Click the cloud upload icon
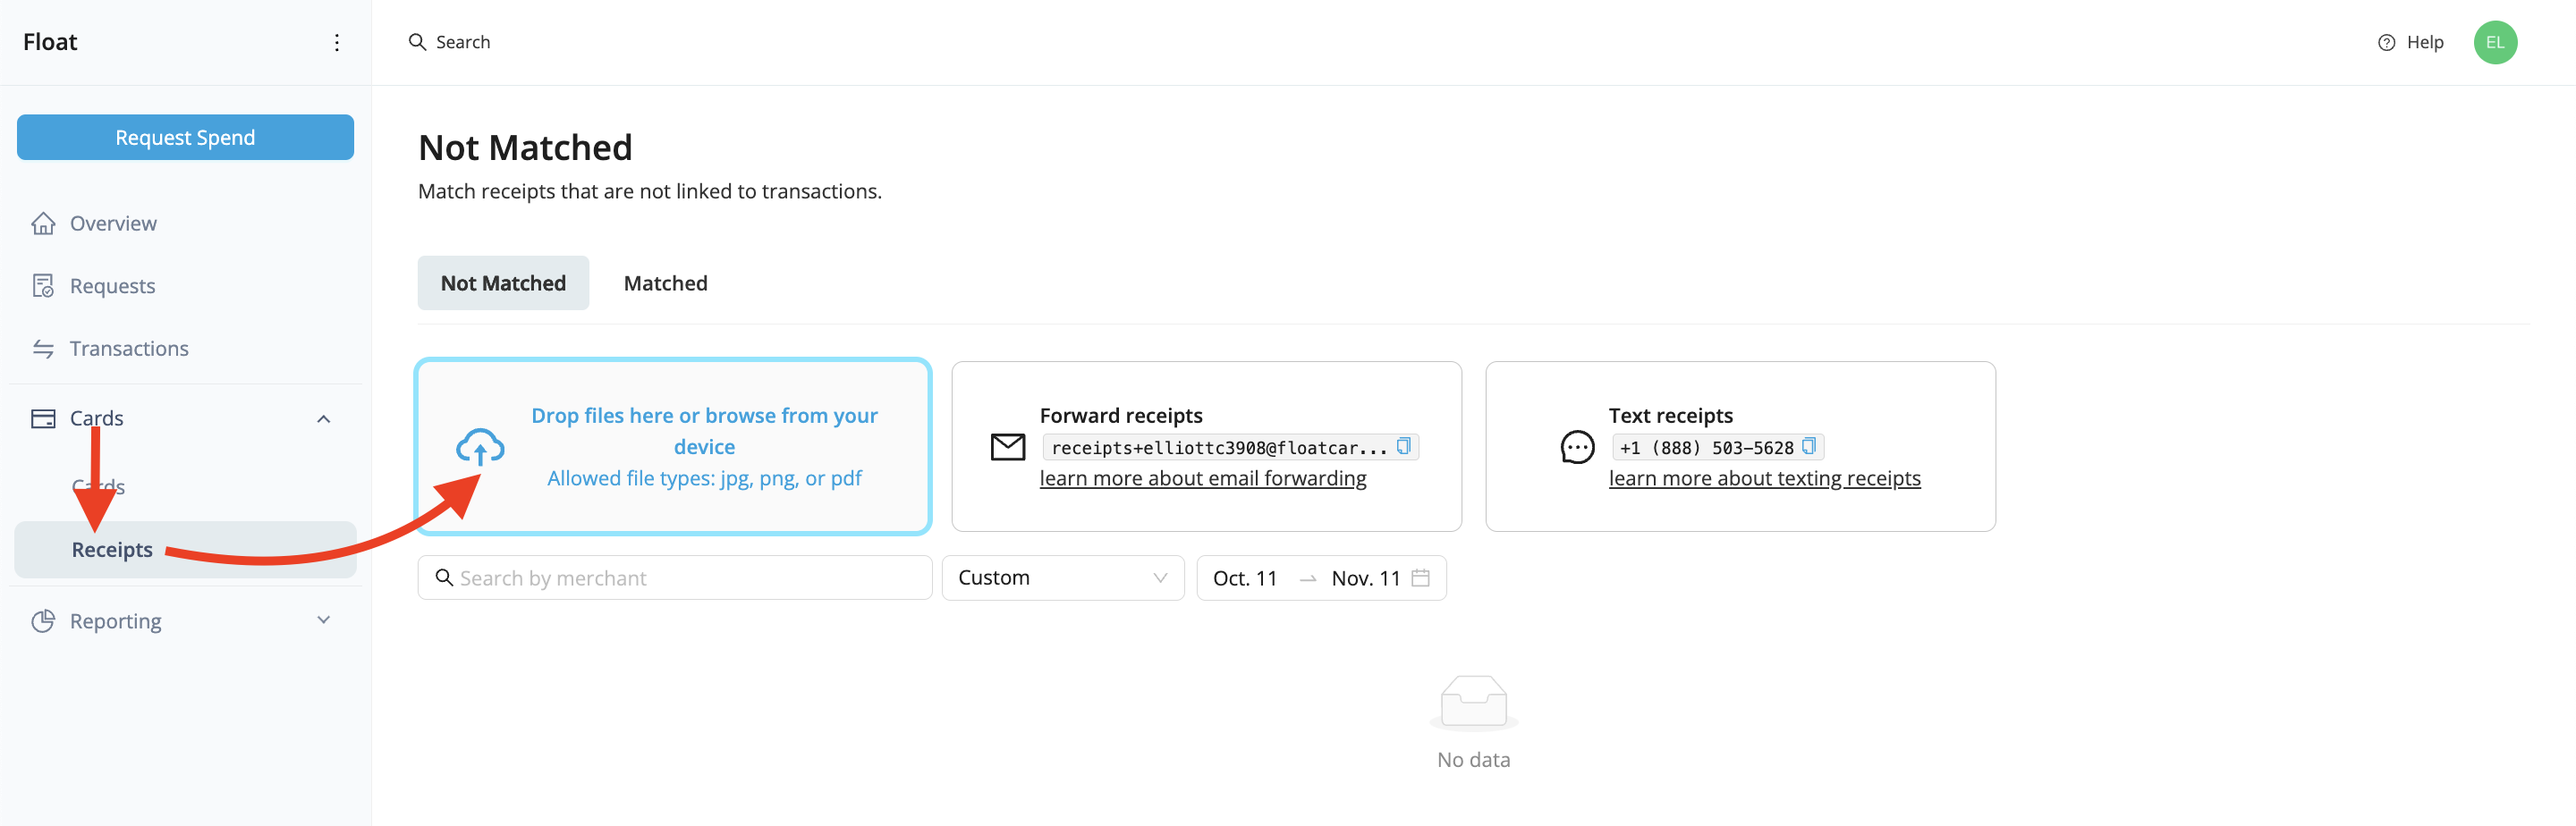The image size is (2576, 826). pos(480,447)
